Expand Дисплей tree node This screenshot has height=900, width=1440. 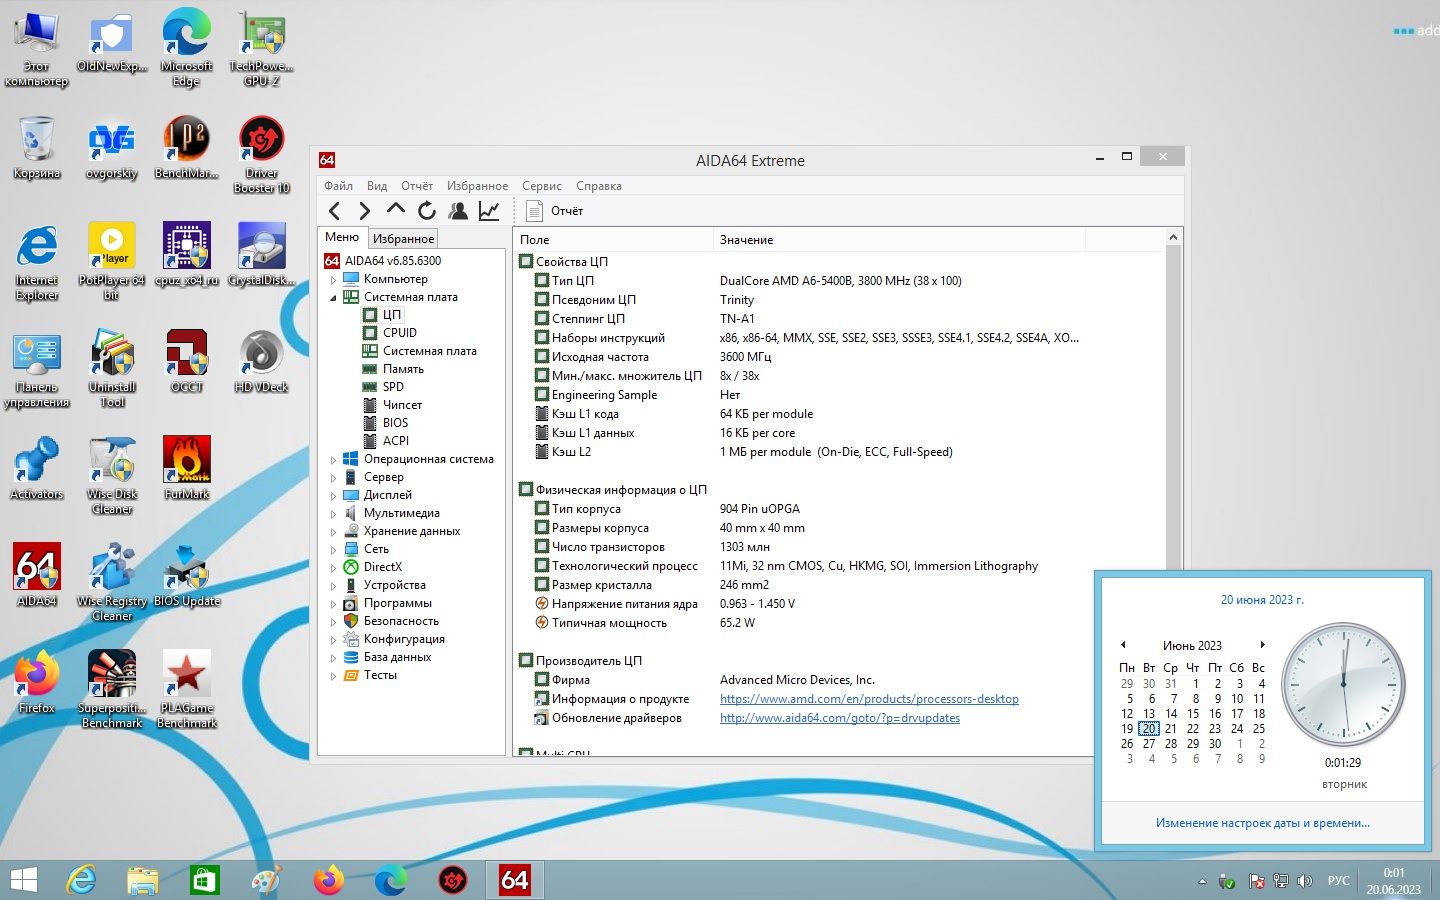(x=334, y=496)
